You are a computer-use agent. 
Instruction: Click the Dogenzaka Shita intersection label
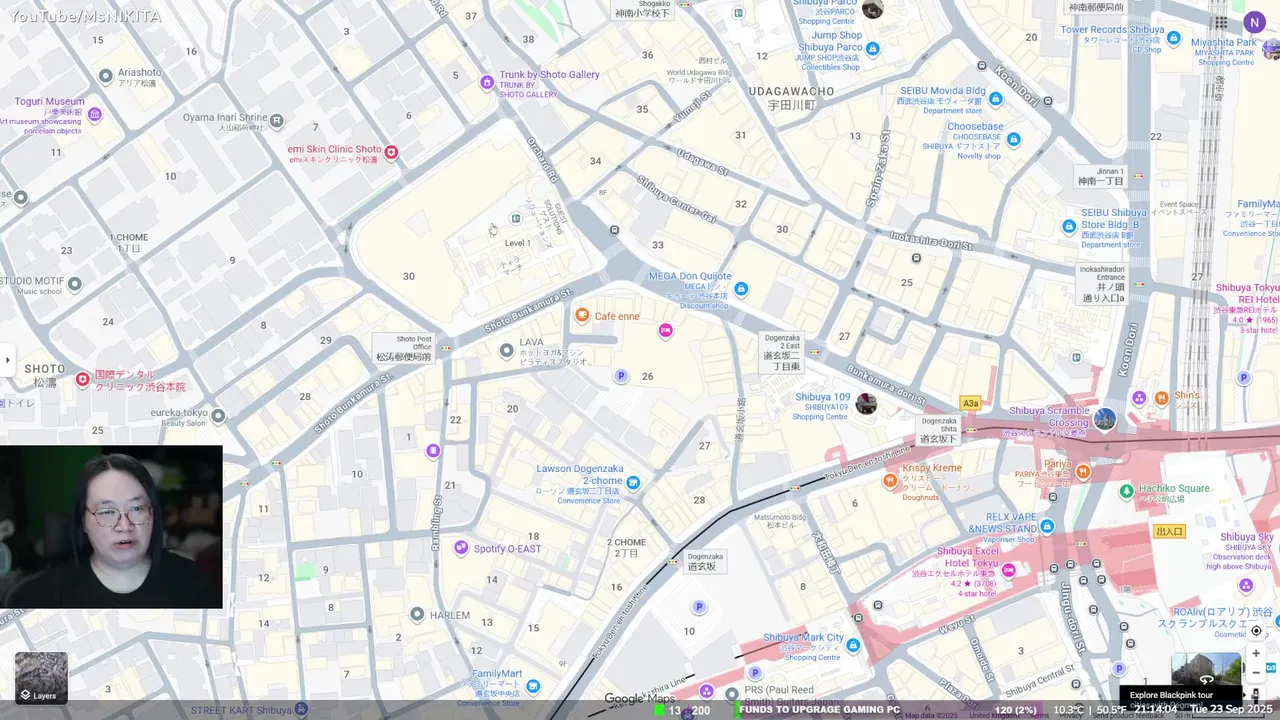click(938, 430)
